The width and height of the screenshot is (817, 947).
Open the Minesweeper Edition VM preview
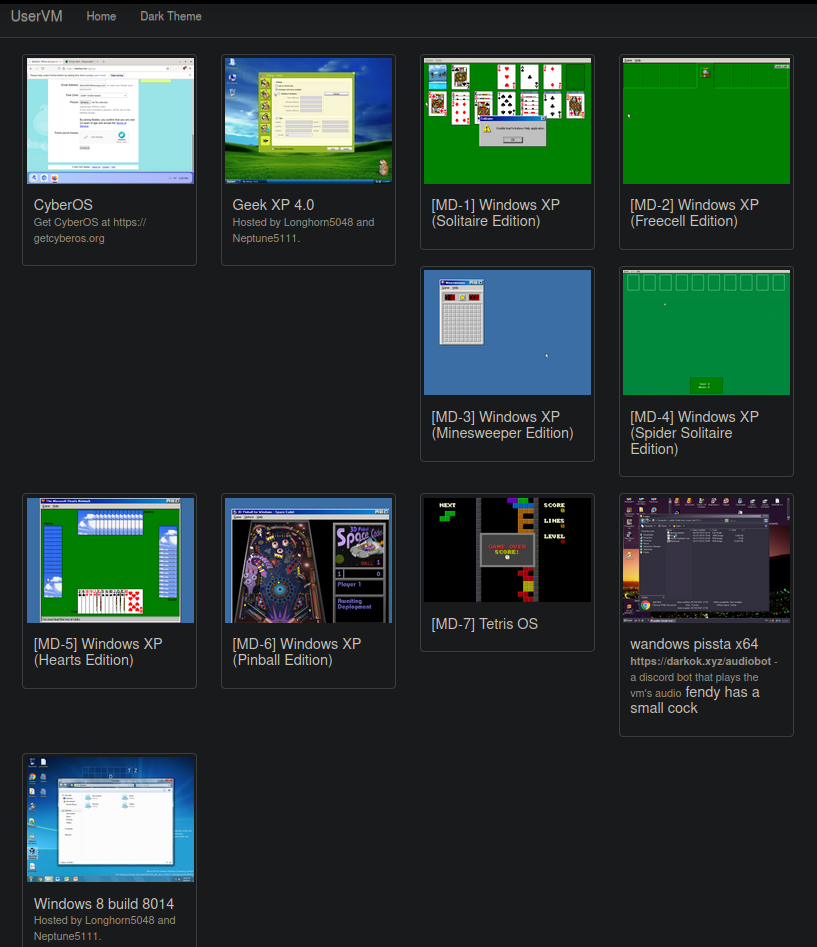pos(507,332)
